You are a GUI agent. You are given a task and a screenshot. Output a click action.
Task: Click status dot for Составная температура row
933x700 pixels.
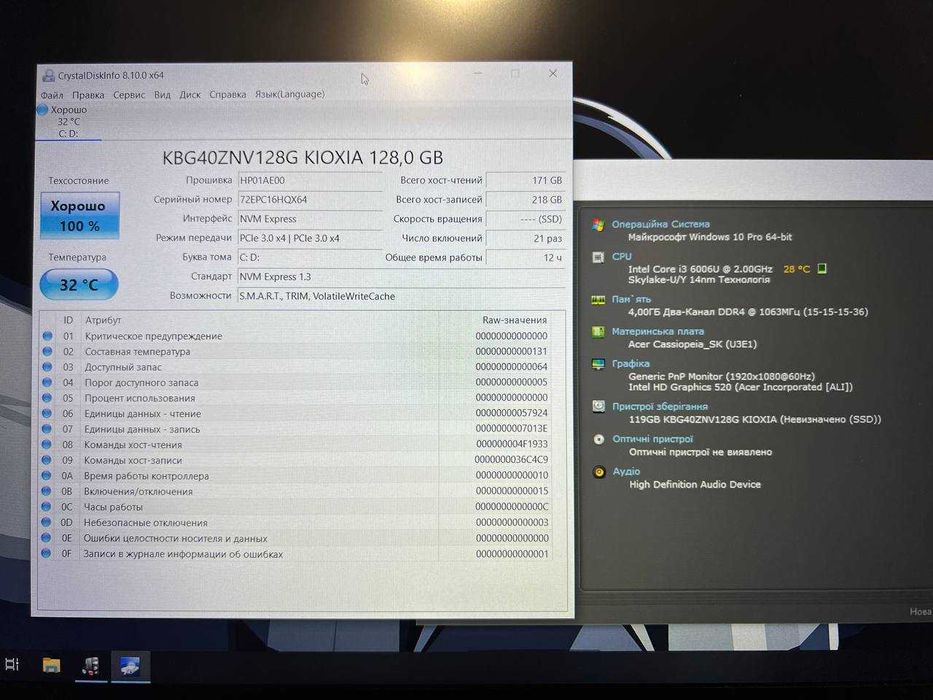click(x=48, y=351)
